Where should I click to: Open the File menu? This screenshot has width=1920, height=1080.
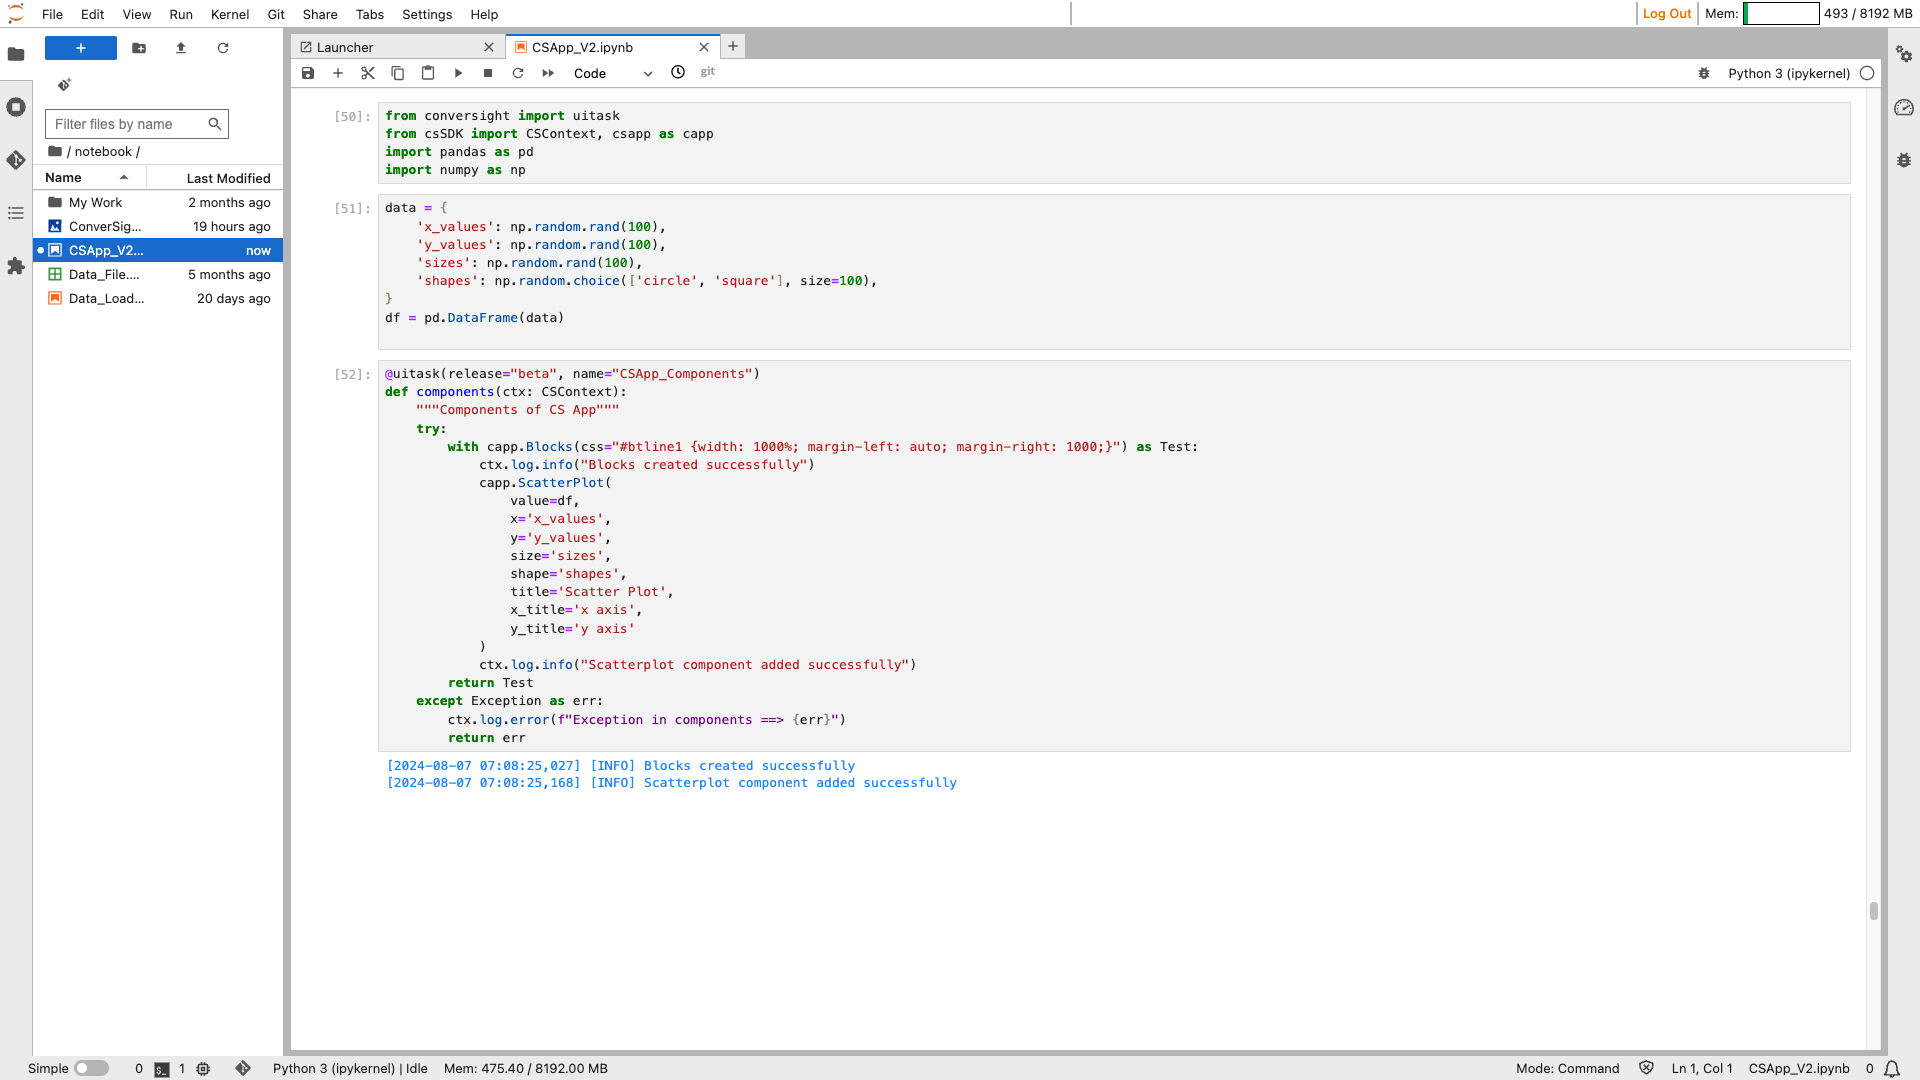pos(53,14)
